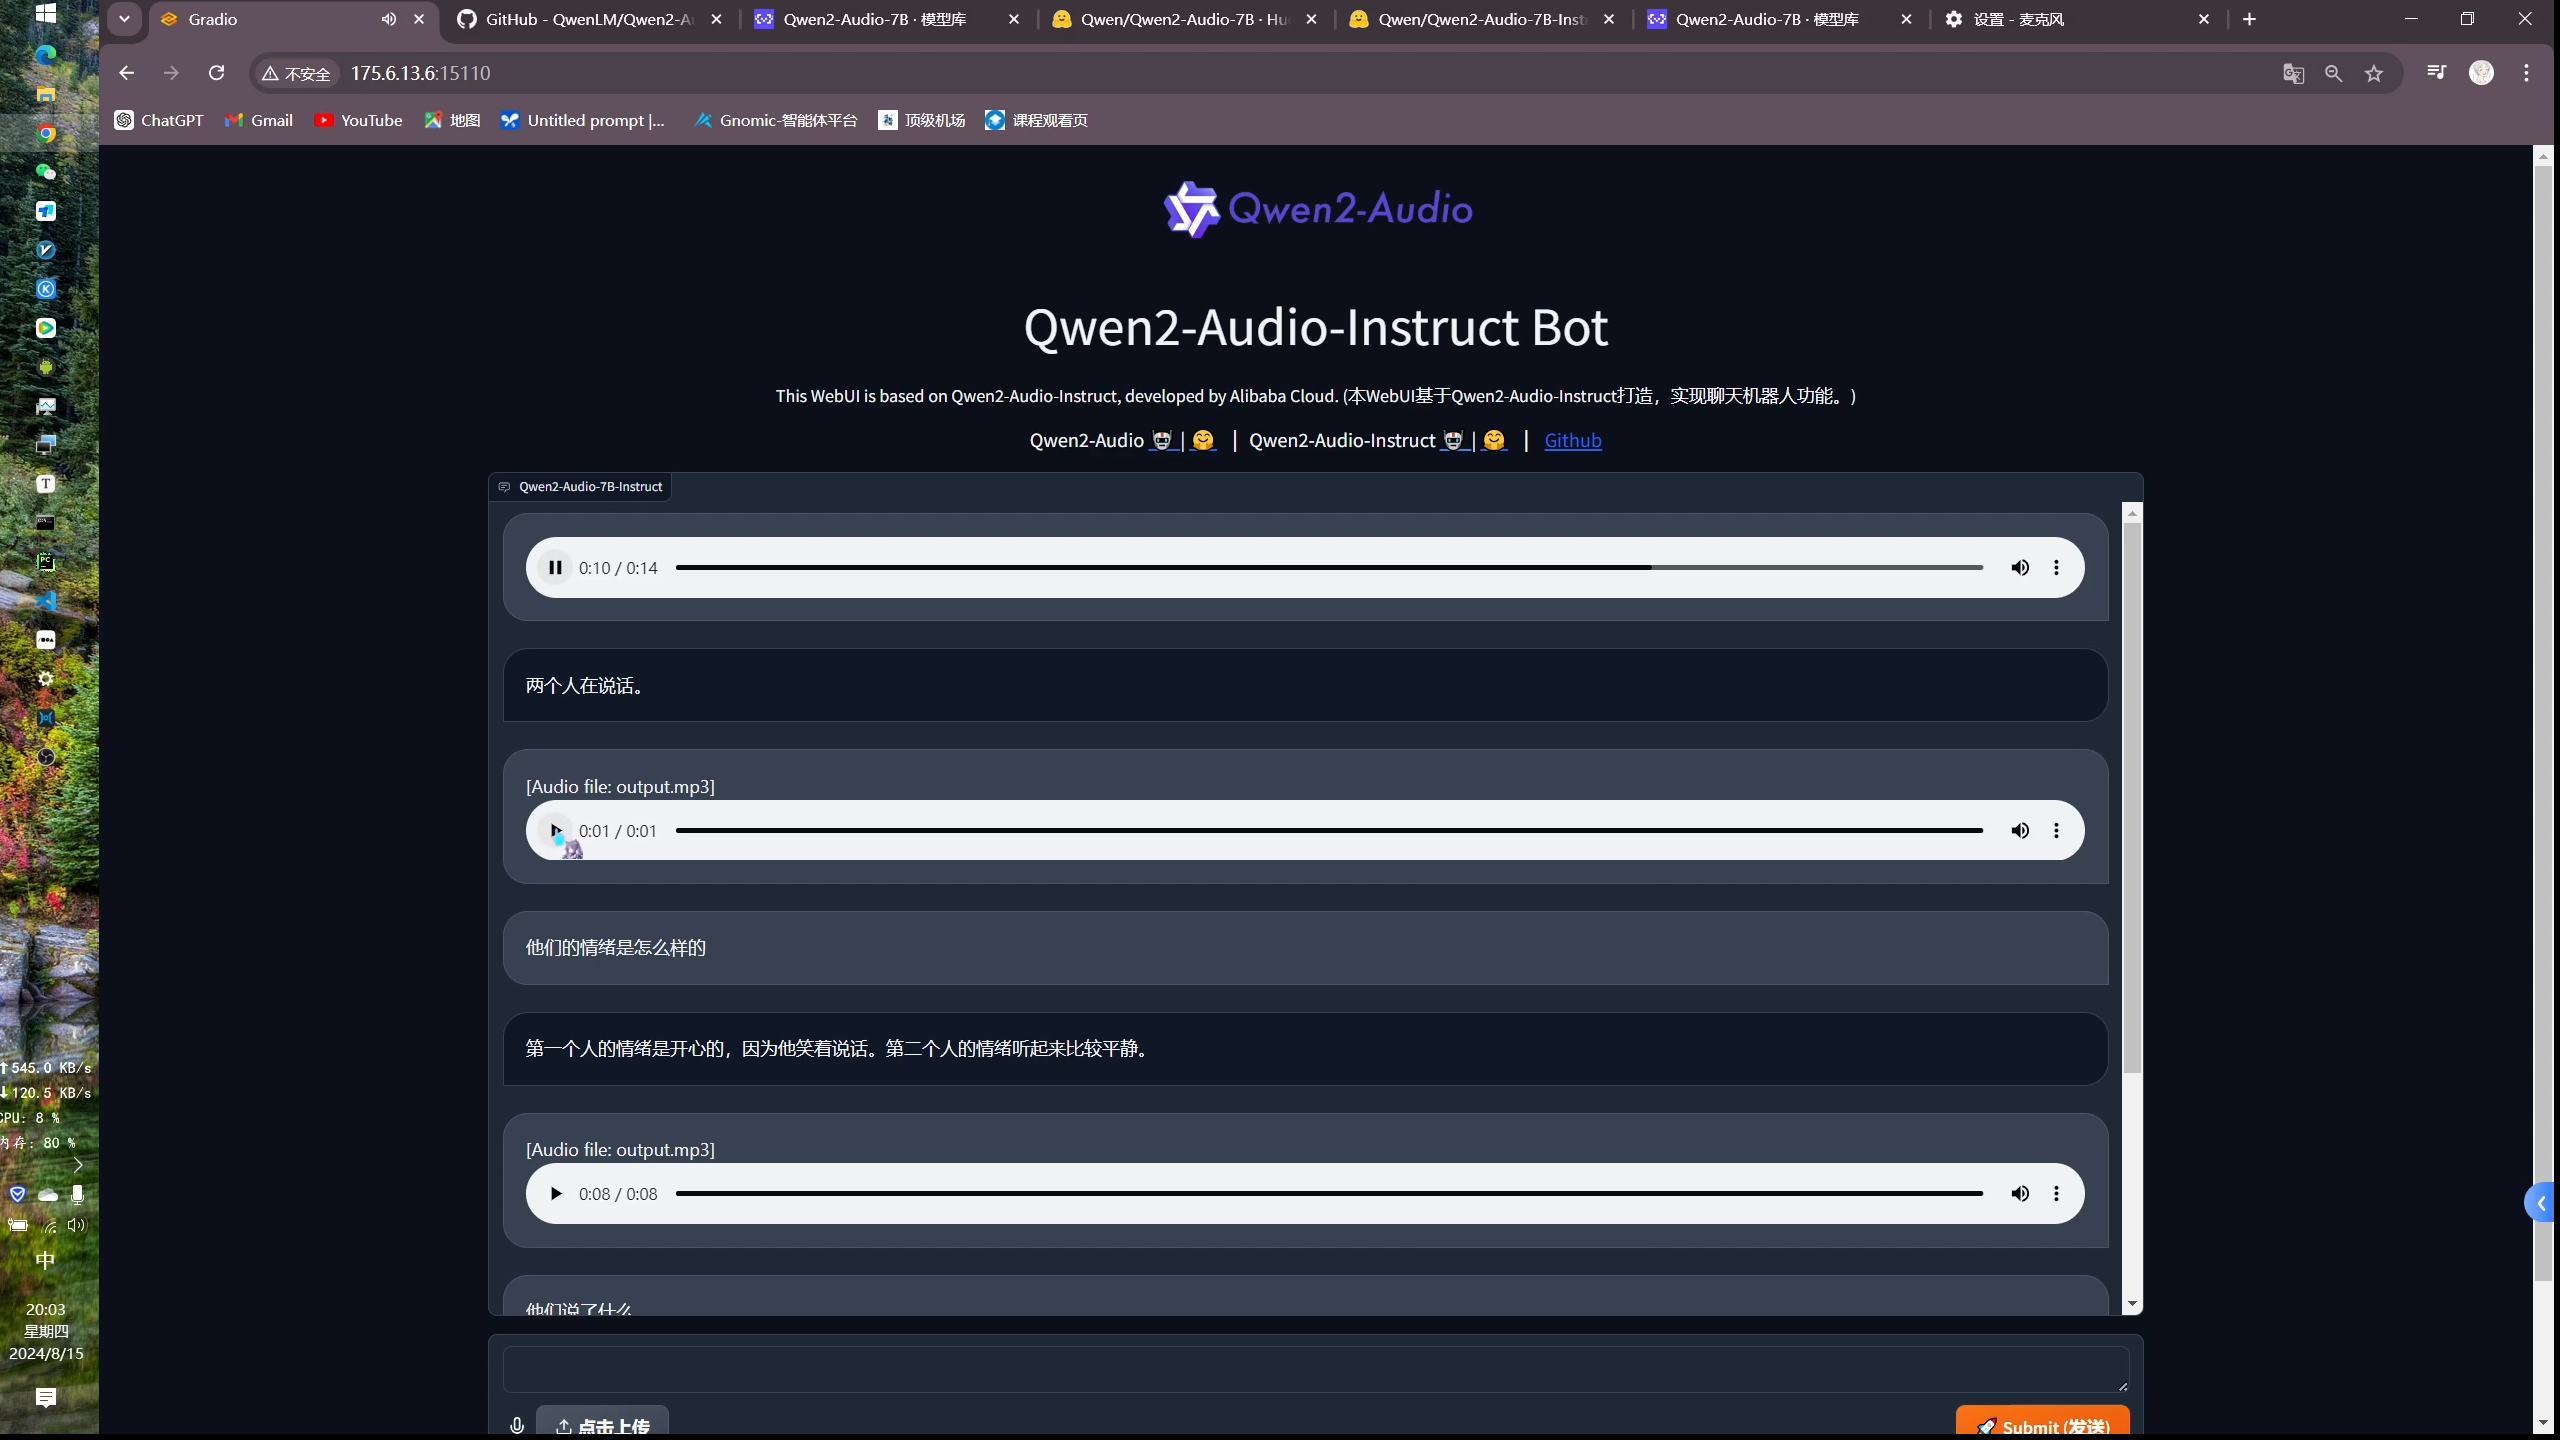Screen dimensions: 2560x1440
Task: Focus the chat message text input box
Action: tap(1316, 1369)
